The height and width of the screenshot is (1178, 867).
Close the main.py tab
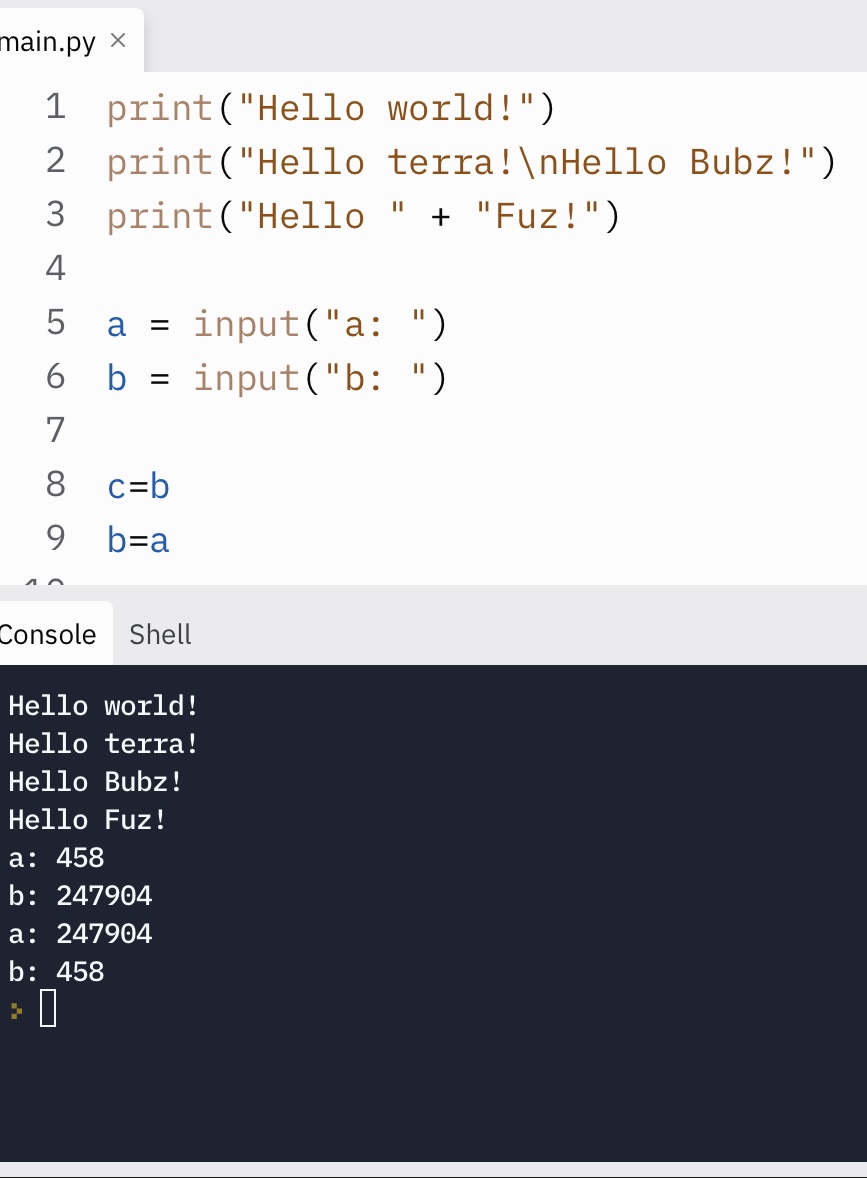pyautogui.click(x=118, y=41)
